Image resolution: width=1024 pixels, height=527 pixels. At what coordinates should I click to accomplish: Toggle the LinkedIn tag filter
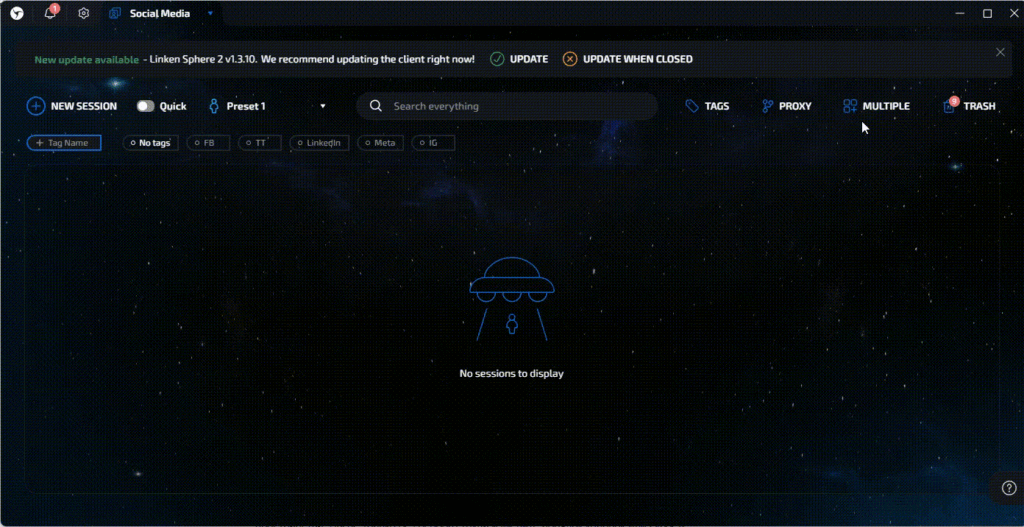319,142
